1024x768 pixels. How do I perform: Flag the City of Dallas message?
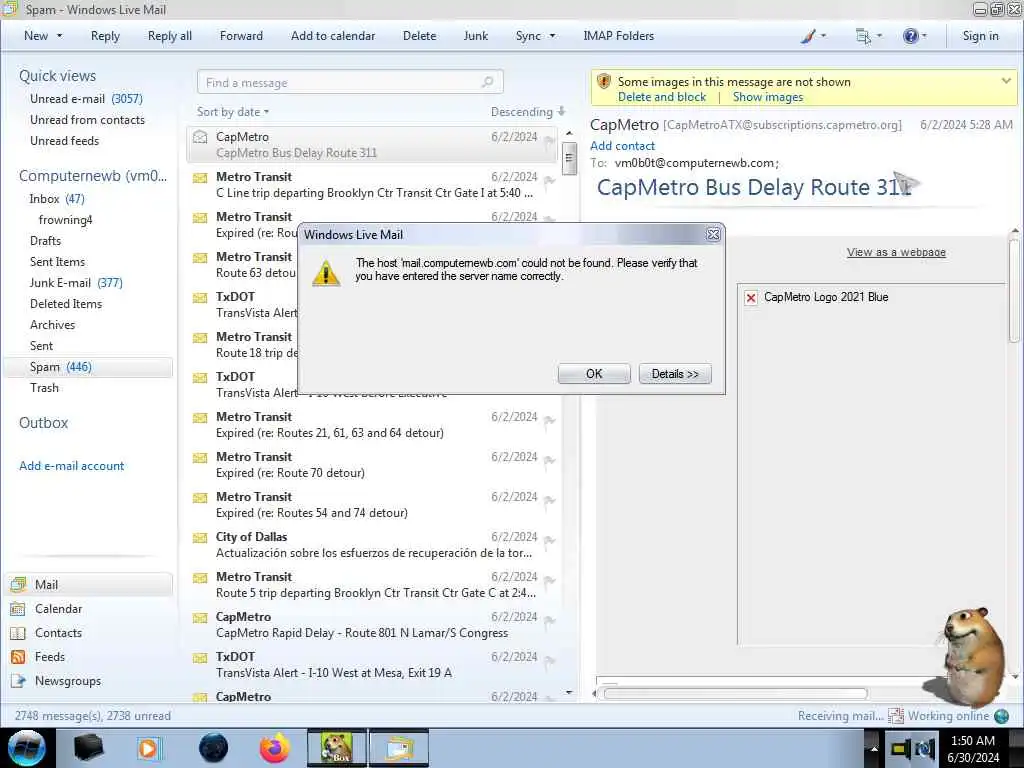(x=549, y=541)
